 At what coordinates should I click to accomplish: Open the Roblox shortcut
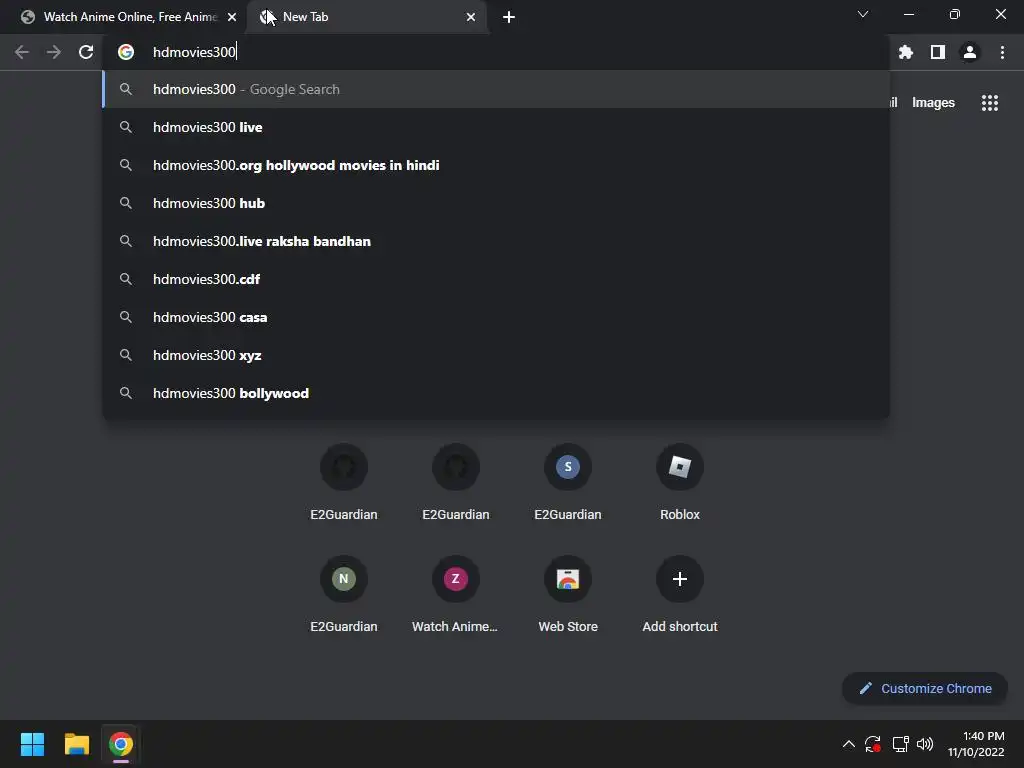pos(680,482)
